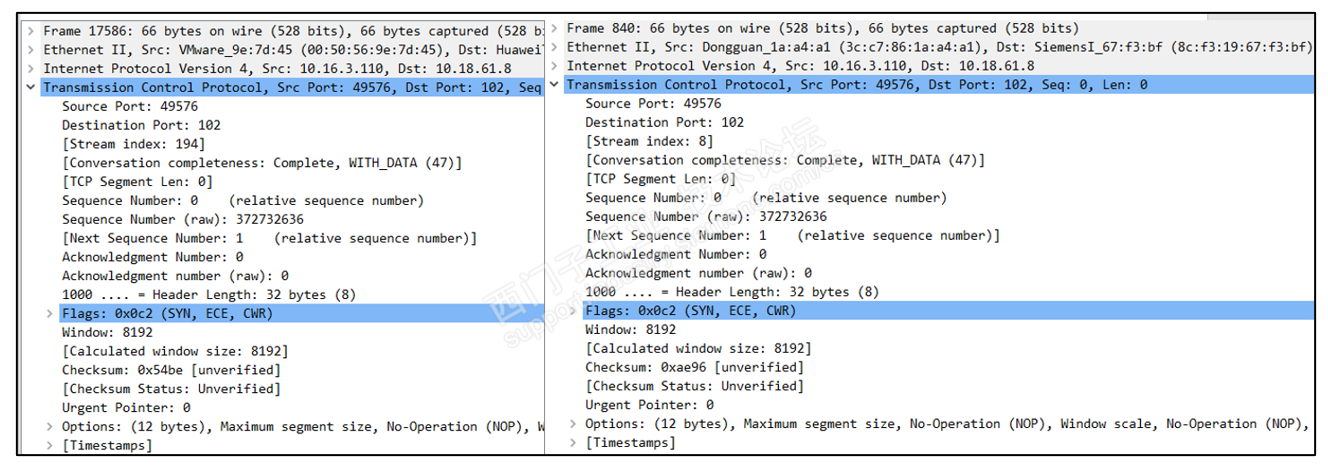Select Checksum 0xae96 [unverified] line
Image resolution: width=1328 pixels, height=466 pixels.
pos(694,367)
